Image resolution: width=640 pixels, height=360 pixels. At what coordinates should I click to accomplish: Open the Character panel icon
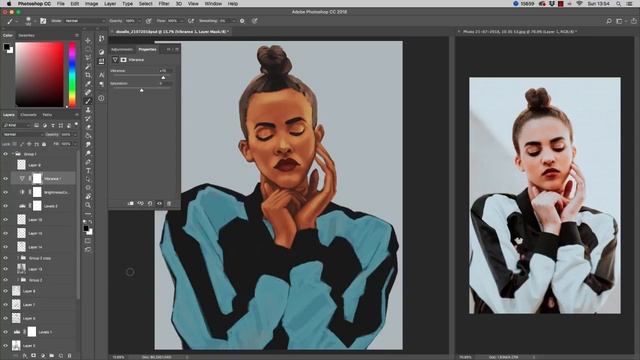coord(101,75)
